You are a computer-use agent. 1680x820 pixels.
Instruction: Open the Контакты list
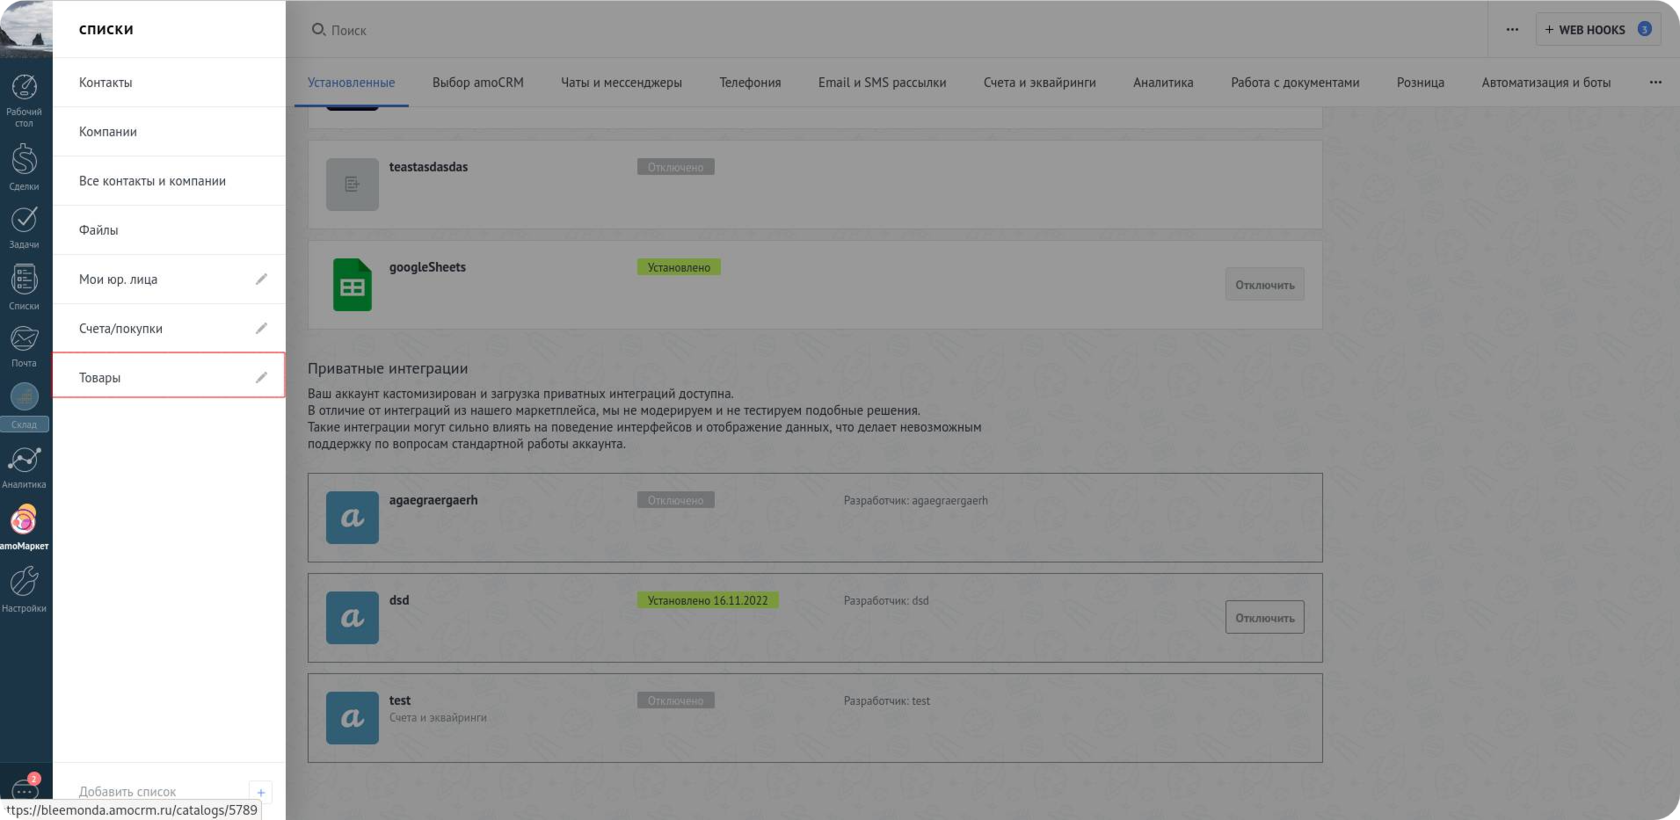tap(106, 83)
